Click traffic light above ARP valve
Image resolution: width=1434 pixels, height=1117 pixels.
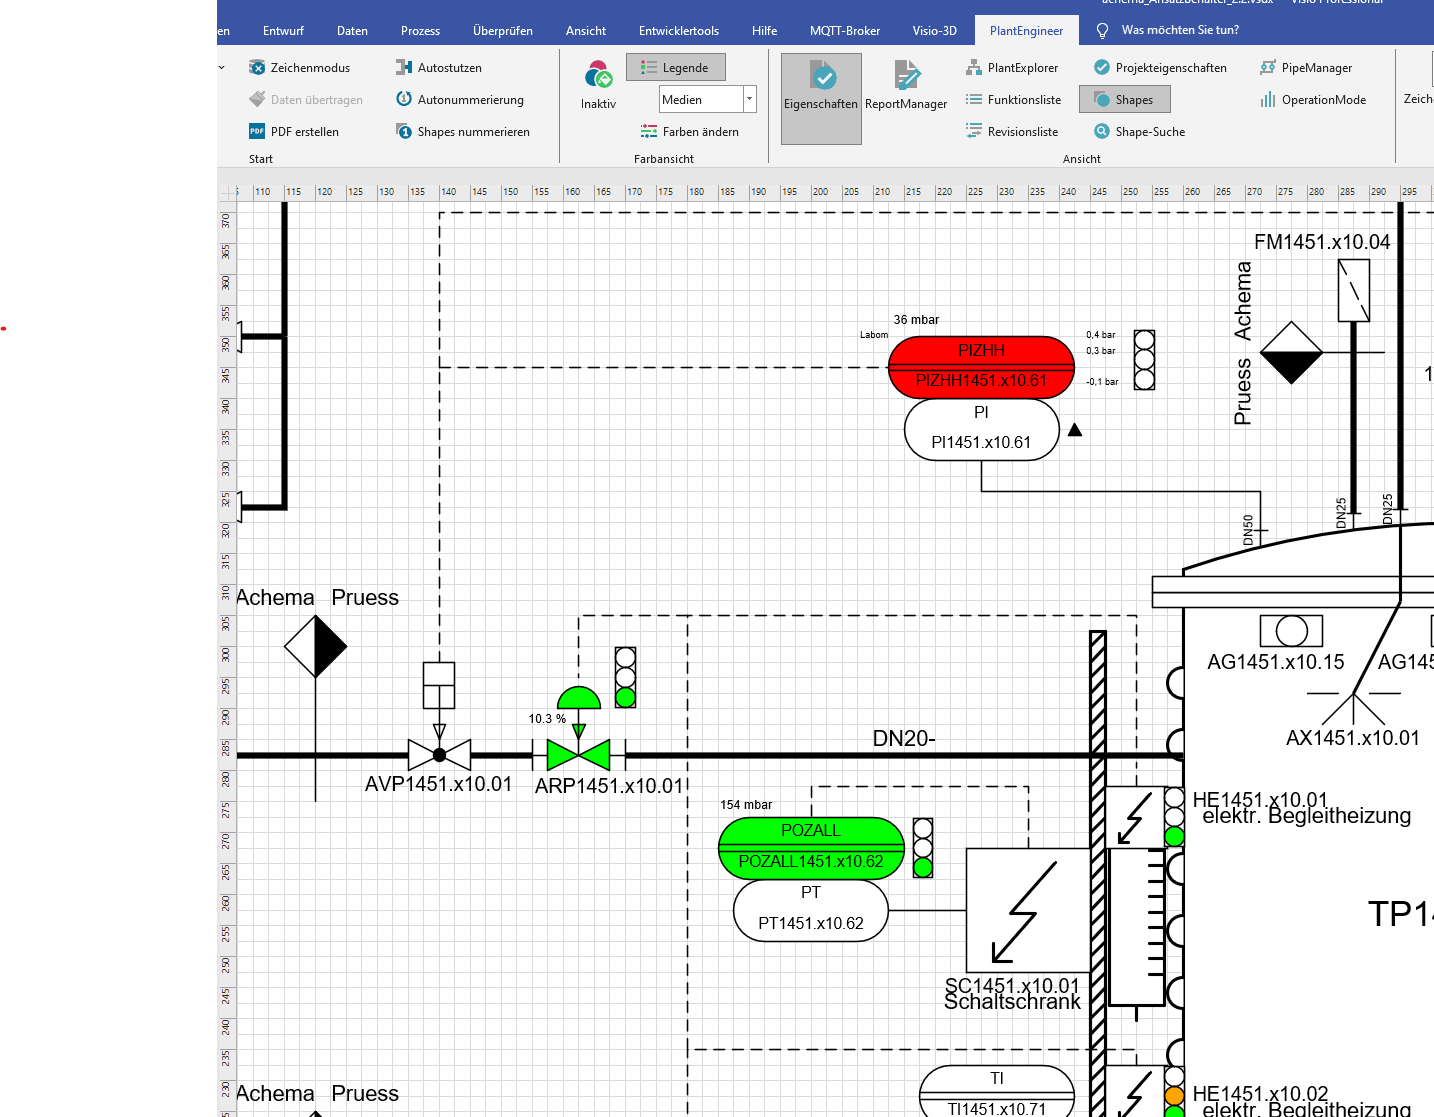625,677
